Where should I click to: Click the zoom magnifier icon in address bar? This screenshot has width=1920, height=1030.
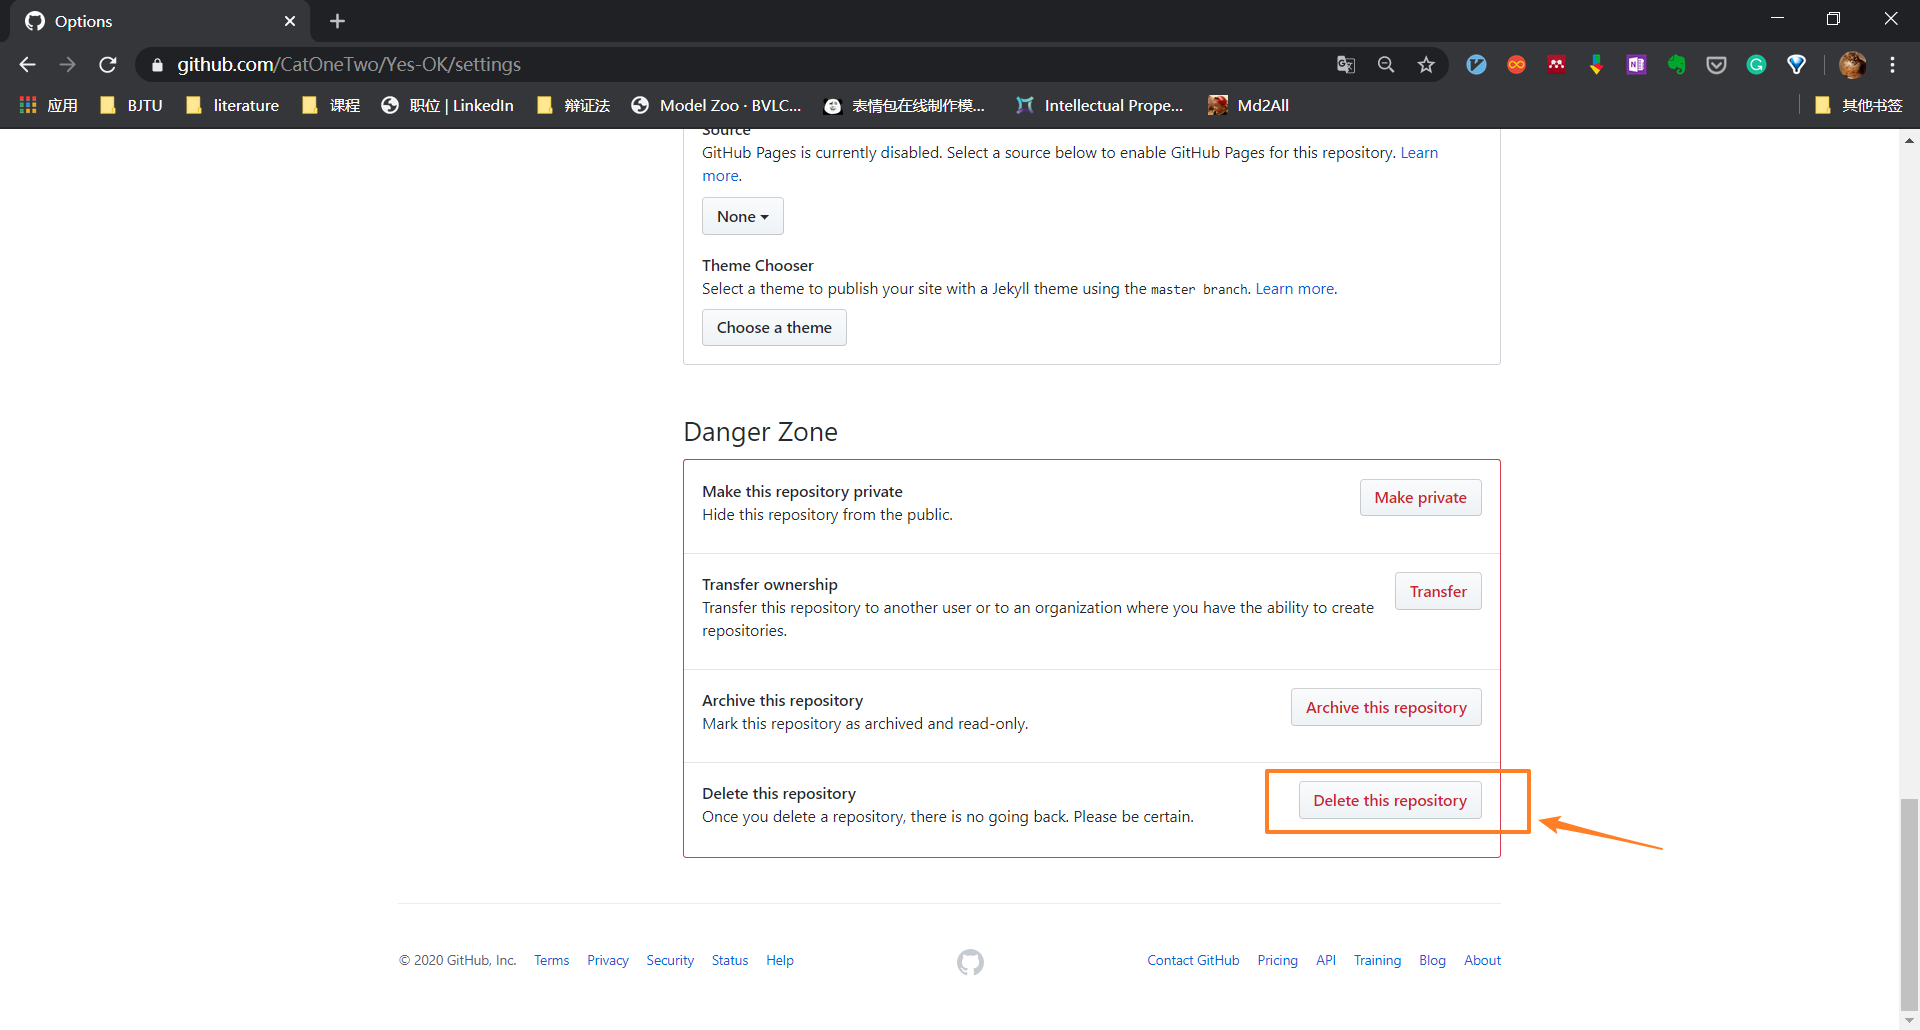[1386, 65]
